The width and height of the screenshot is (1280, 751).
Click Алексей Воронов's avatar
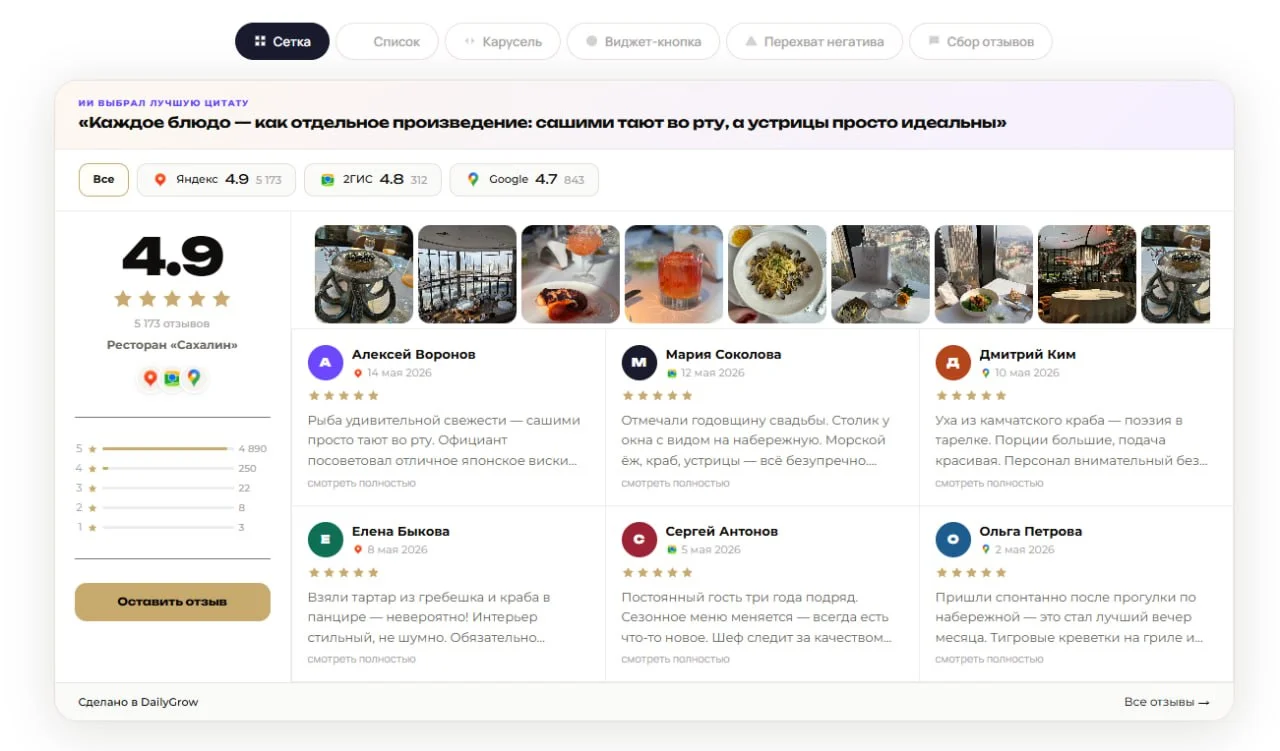(x=325, y=362)
